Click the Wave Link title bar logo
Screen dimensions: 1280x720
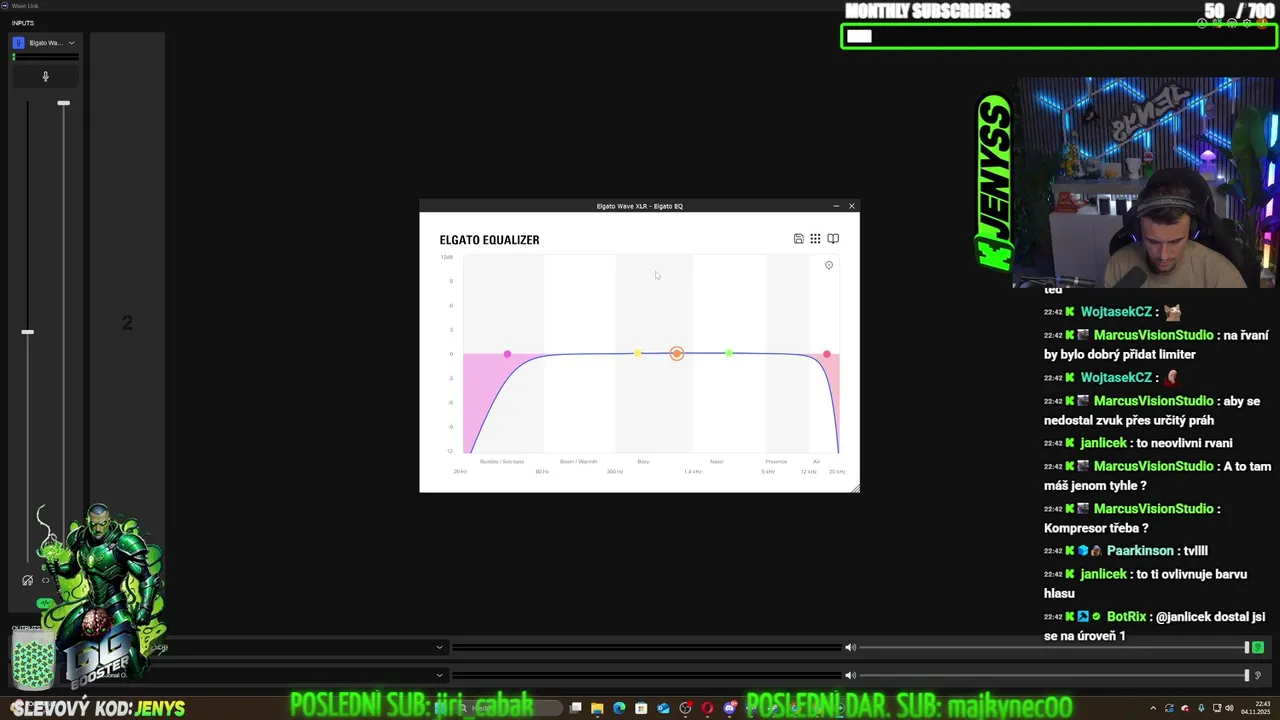pos(4,5)
